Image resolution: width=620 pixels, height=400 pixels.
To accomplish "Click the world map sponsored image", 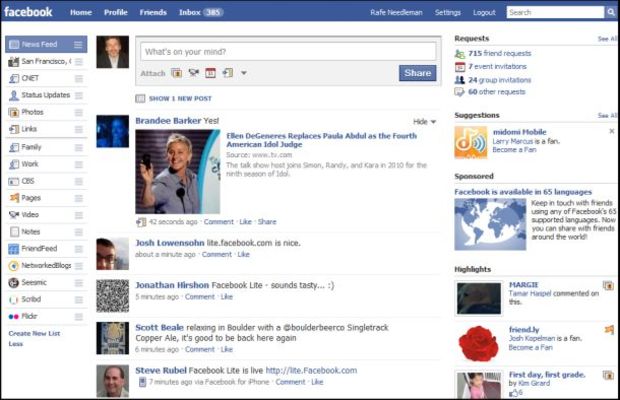I will pyautogui.click(x=490, y=225).
